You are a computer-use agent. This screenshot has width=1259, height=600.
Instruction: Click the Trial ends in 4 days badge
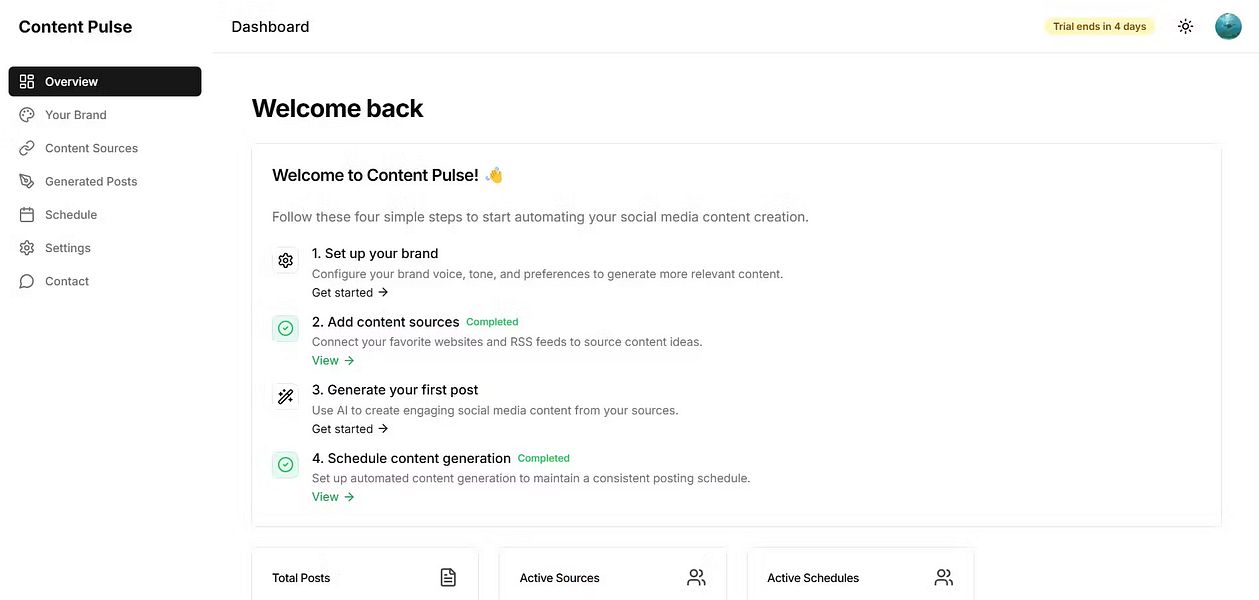pyautogui.click(x=1099, y=26)
